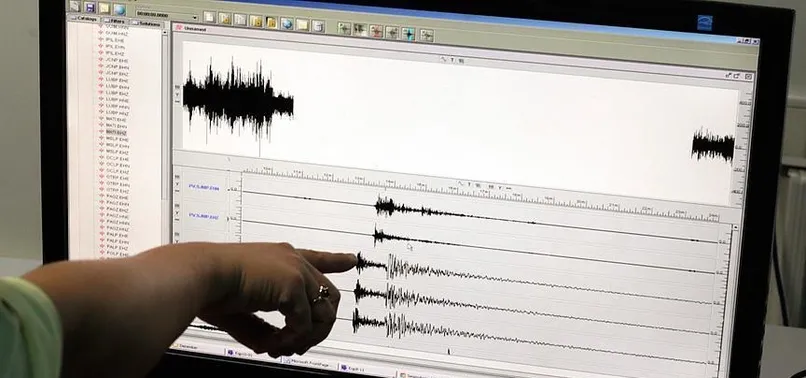Viewport: 806px width, 378px height.
Task: Select the highlighted MATI EHZ channel row
Action: (116, 132)
